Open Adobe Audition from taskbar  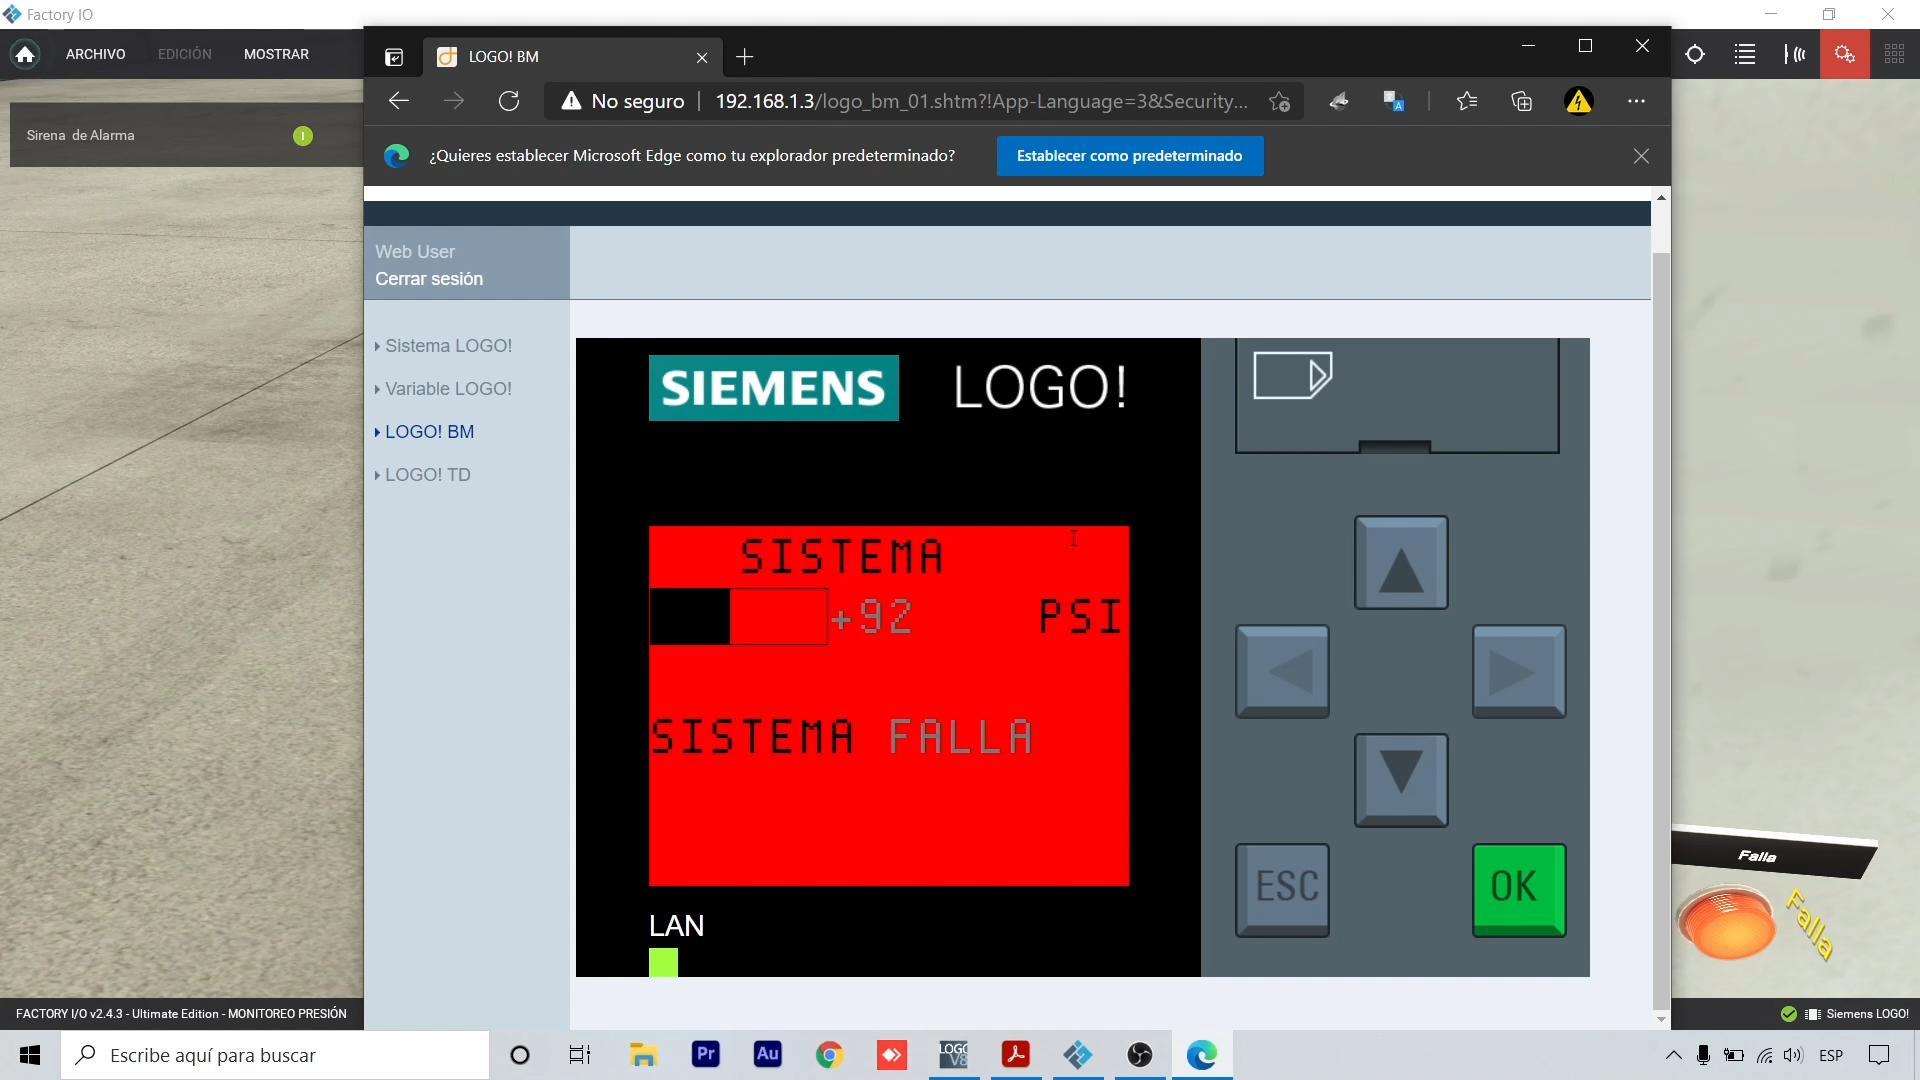pyautogui.click(x=767, y=1055)
